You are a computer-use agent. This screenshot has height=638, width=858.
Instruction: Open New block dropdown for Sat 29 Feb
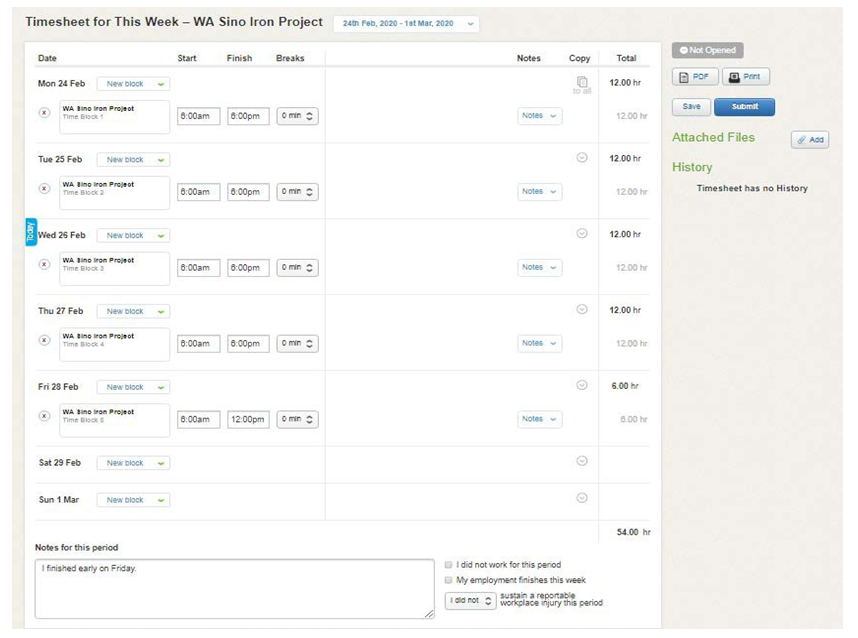click(134, 463)
